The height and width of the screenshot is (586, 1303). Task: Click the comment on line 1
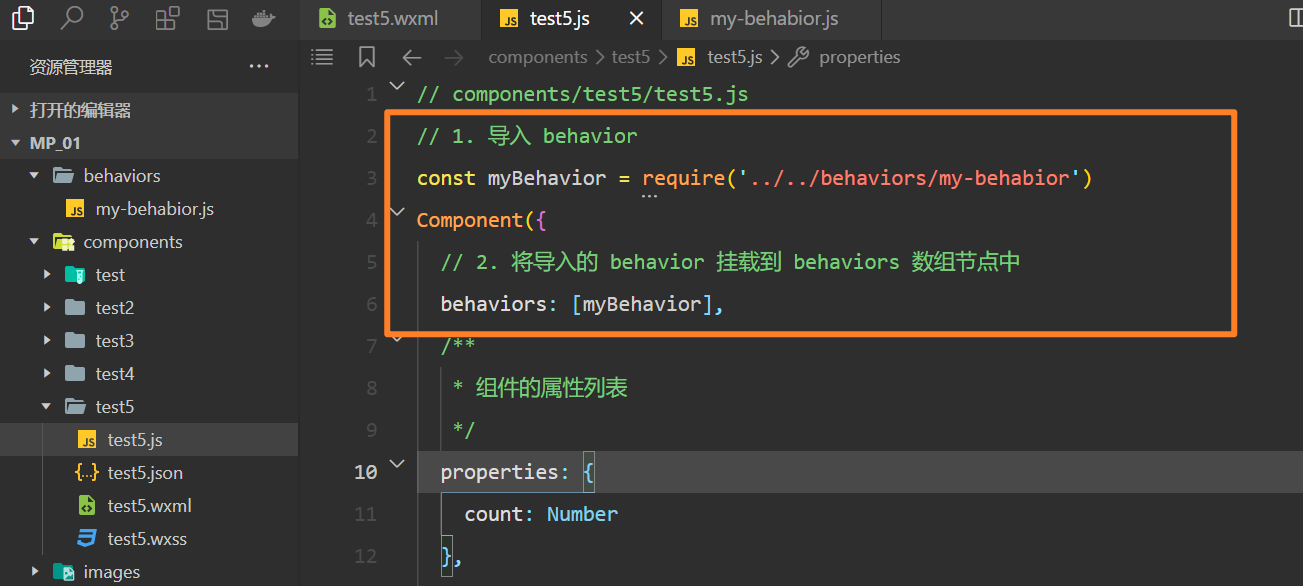point(582,94)
